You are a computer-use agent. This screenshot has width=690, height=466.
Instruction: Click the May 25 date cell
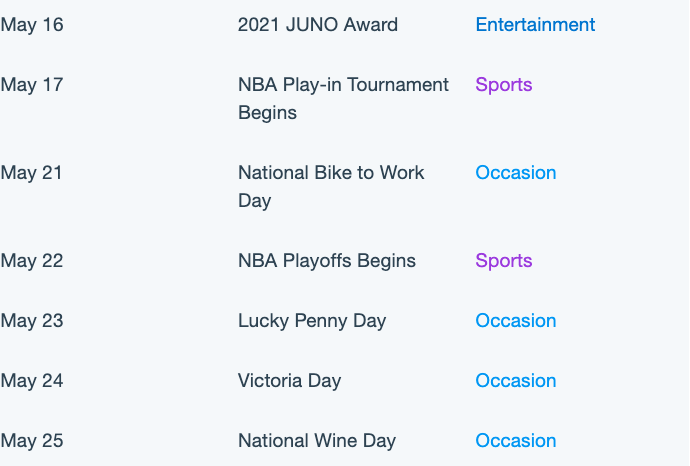click(32, 441)
